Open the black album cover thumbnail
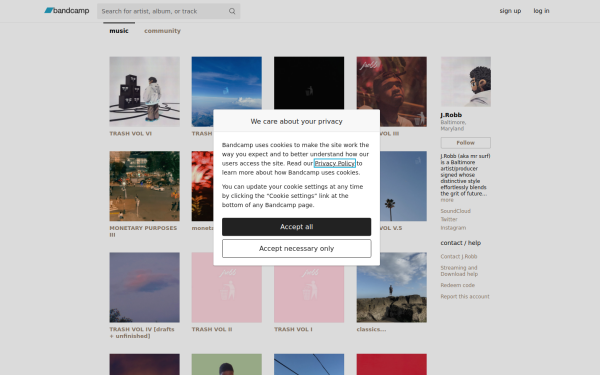This screenshot has width=600, height=375. click(309, 83)
